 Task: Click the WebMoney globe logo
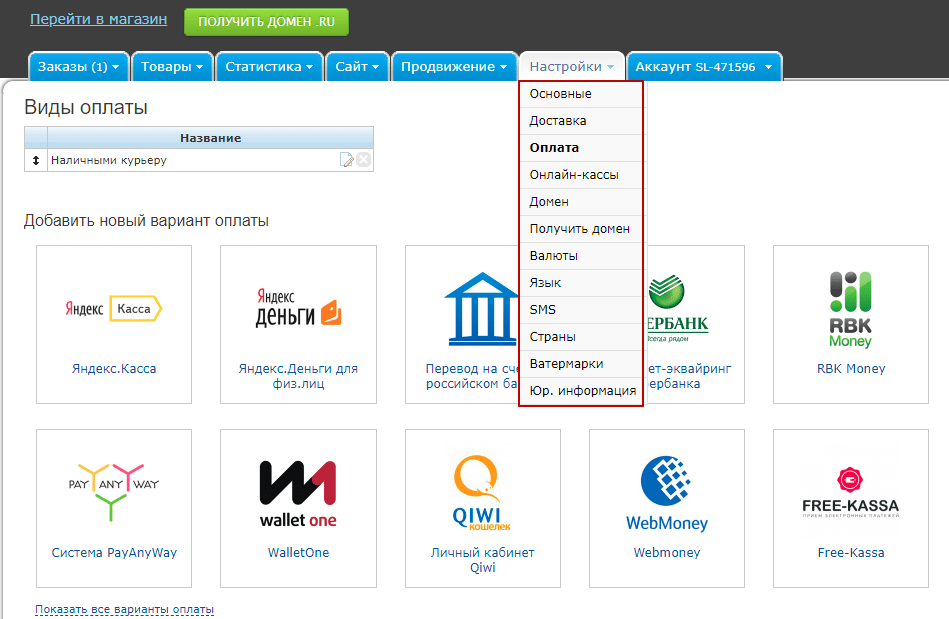666,493
